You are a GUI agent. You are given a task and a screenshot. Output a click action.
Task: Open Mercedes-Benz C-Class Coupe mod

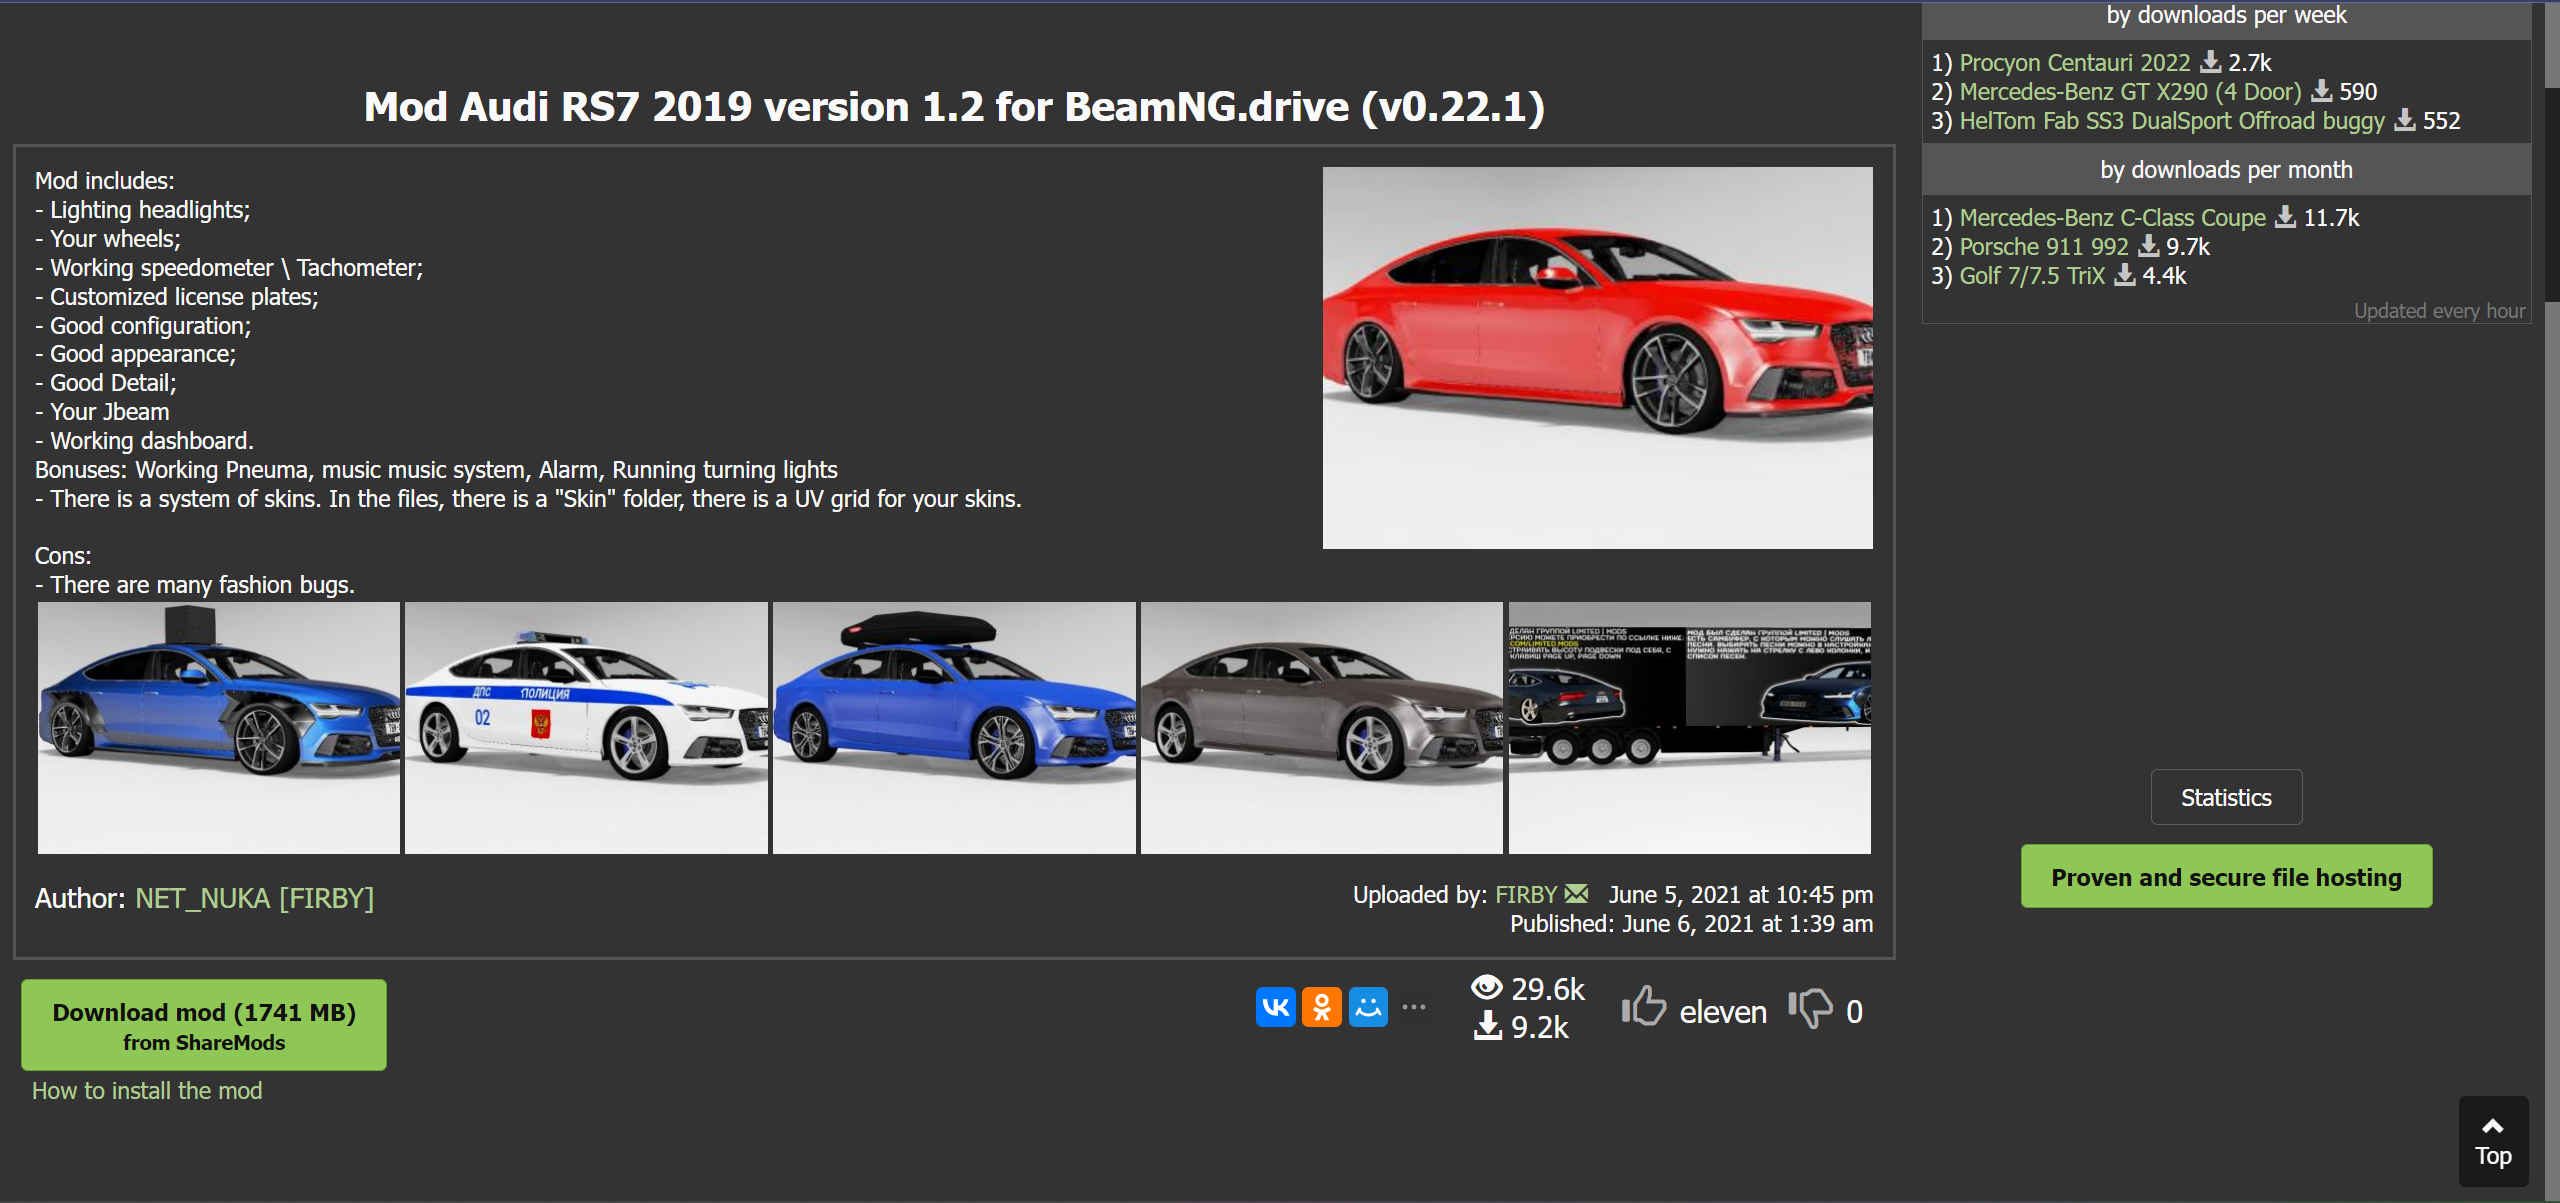click(2113, 217)
